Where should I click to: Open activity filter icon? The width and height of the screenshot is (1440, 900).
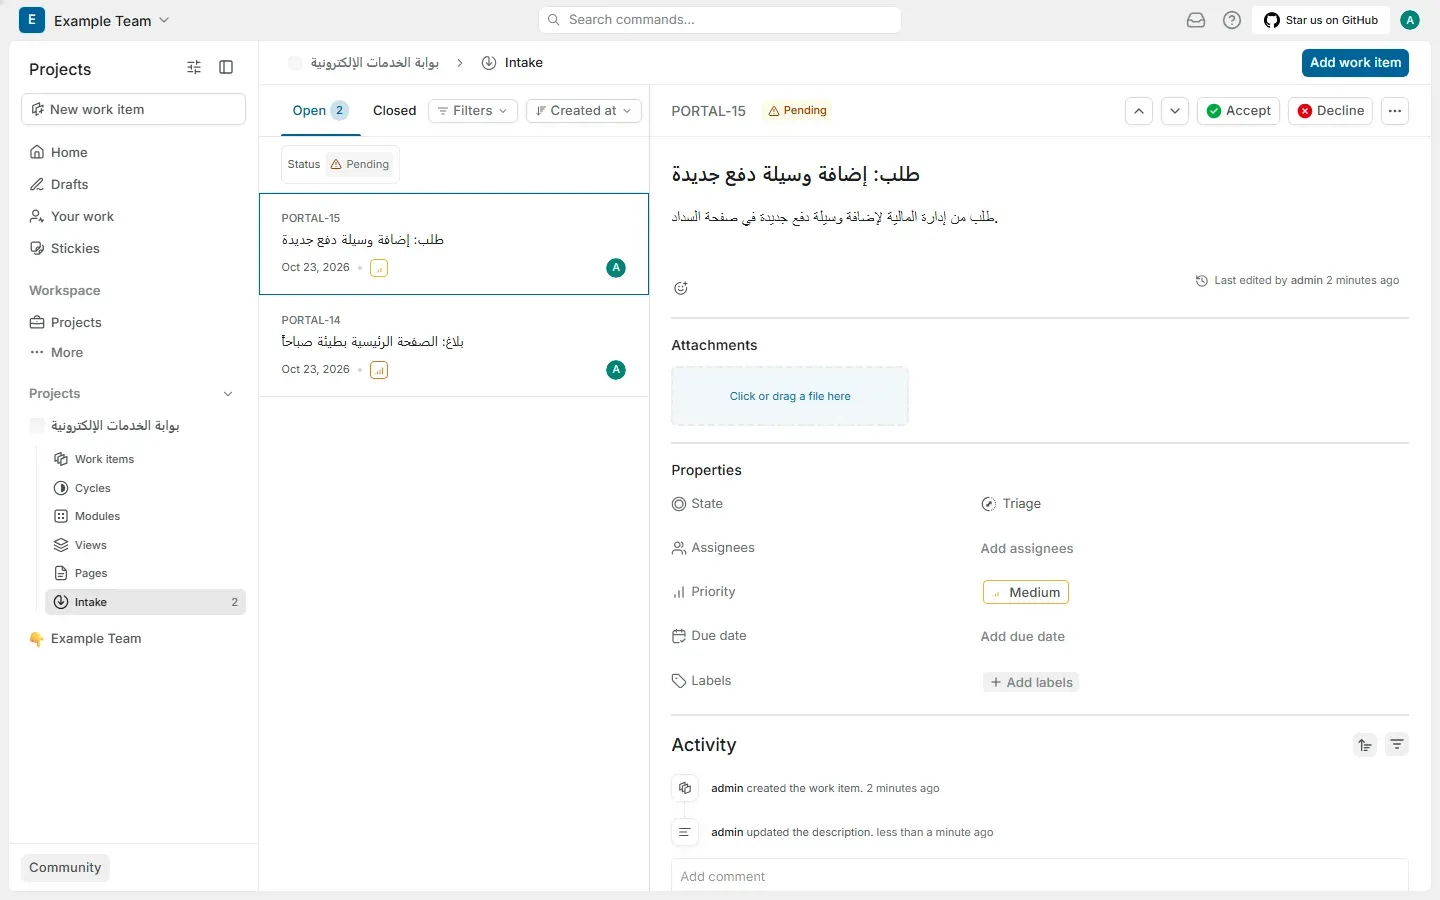pyautogui.click(x=1397, y=745)
